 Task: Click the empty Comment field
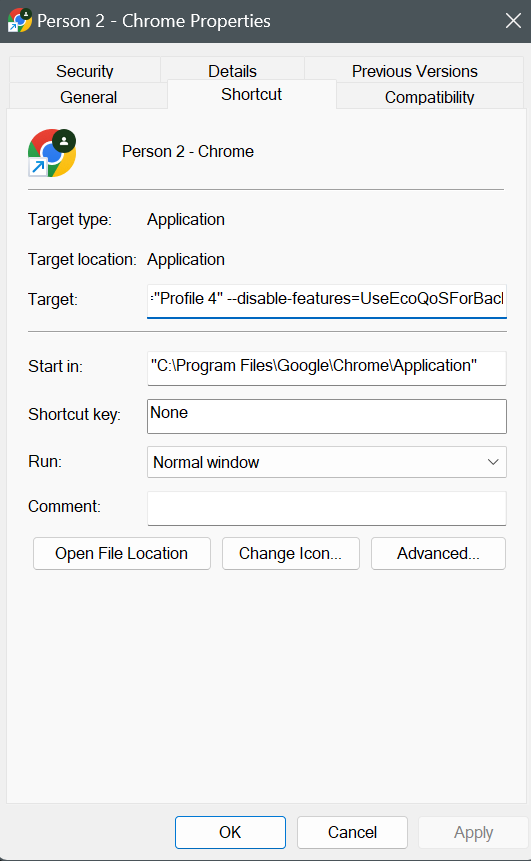coord(327,508)
